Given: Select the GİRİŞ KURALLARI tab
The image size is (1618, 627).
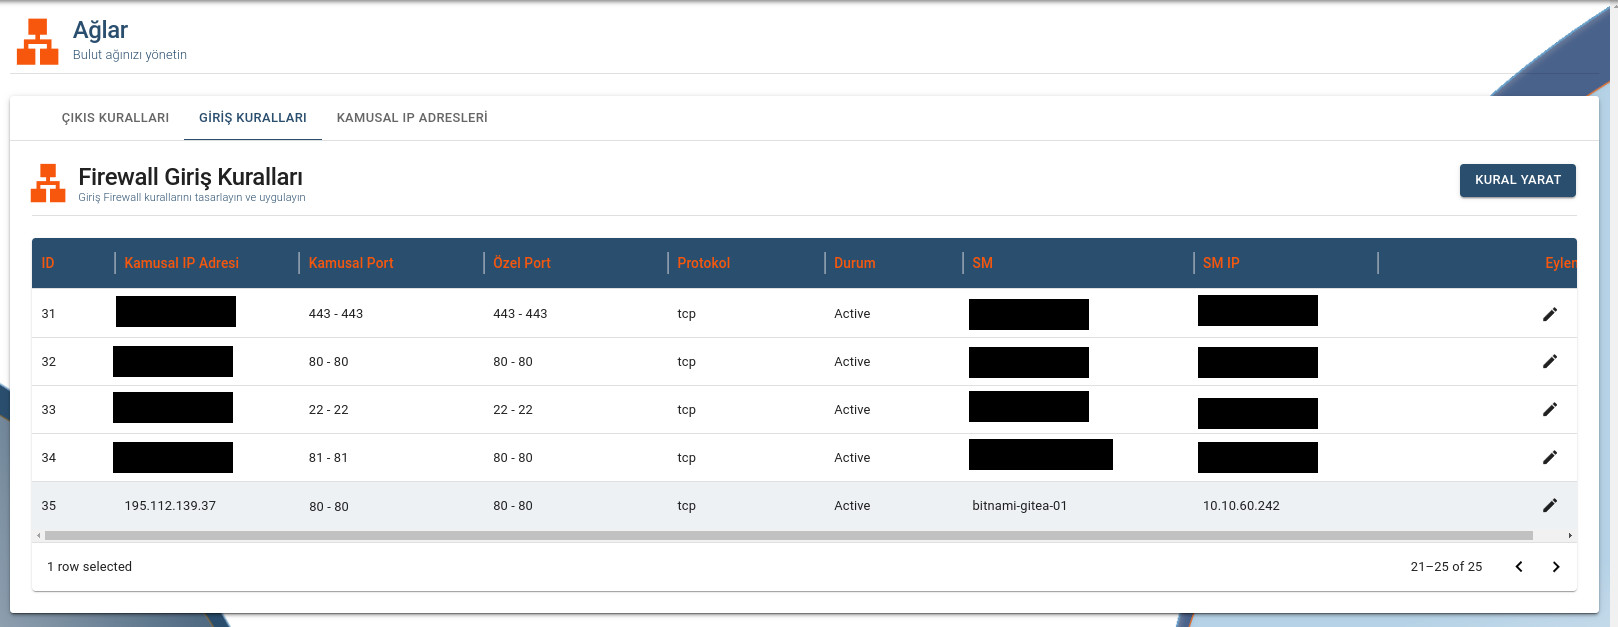Looking at the screenshot, I should pyautogui.click(x=253, y=118).
